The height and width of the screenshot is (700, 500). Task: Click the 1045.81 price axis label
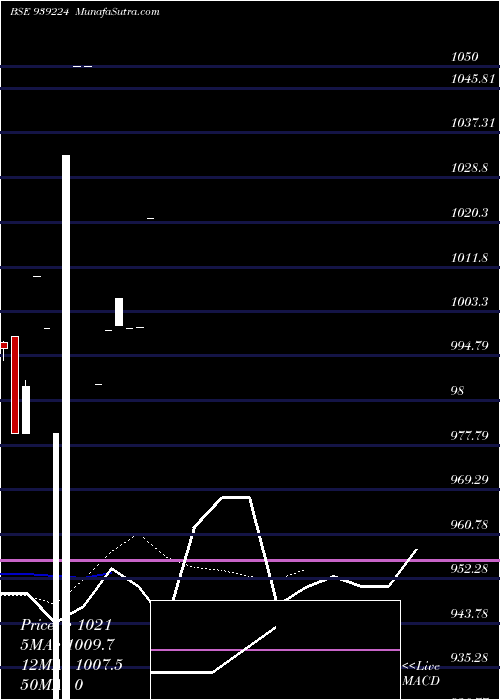pyautogui.click(x=473, y=79)
